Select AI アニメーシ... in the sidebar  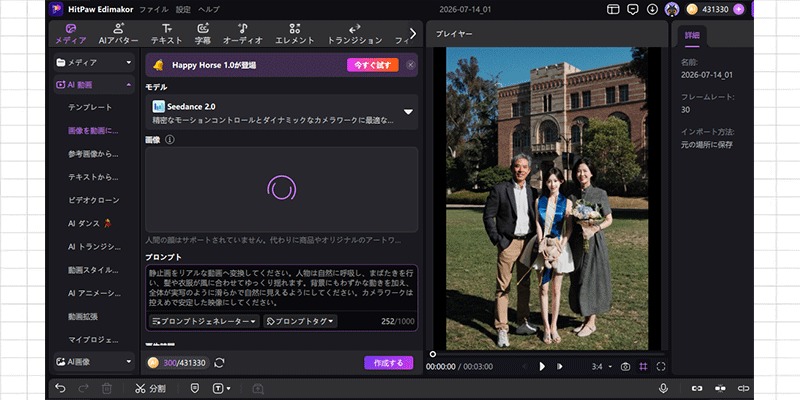[94, 293]
